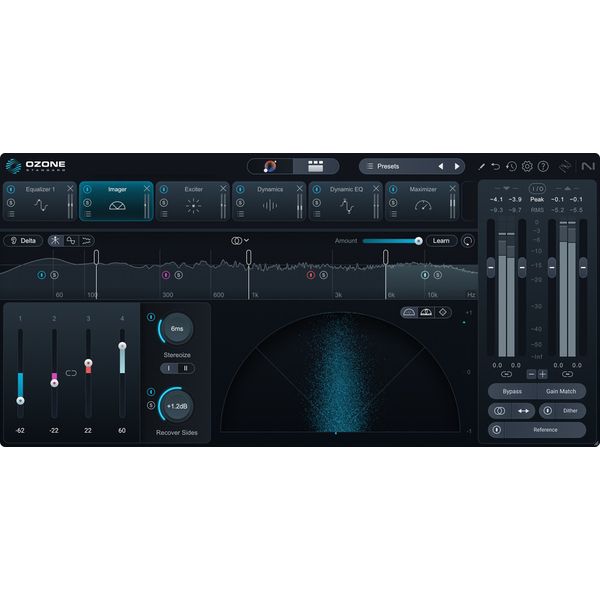Load the previous preset with left arrow
Image resolution: width=600 pixels, height=600 pixels.
pos(441,166)
